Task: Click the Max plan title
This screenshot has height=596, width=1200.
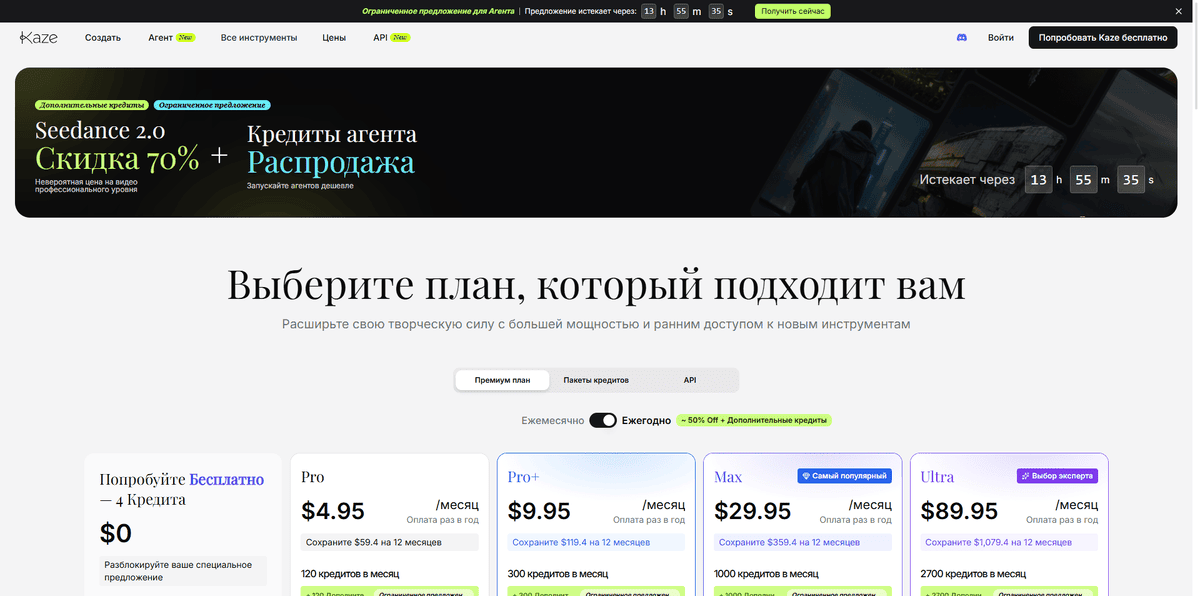Action: [x=728, y=477]
